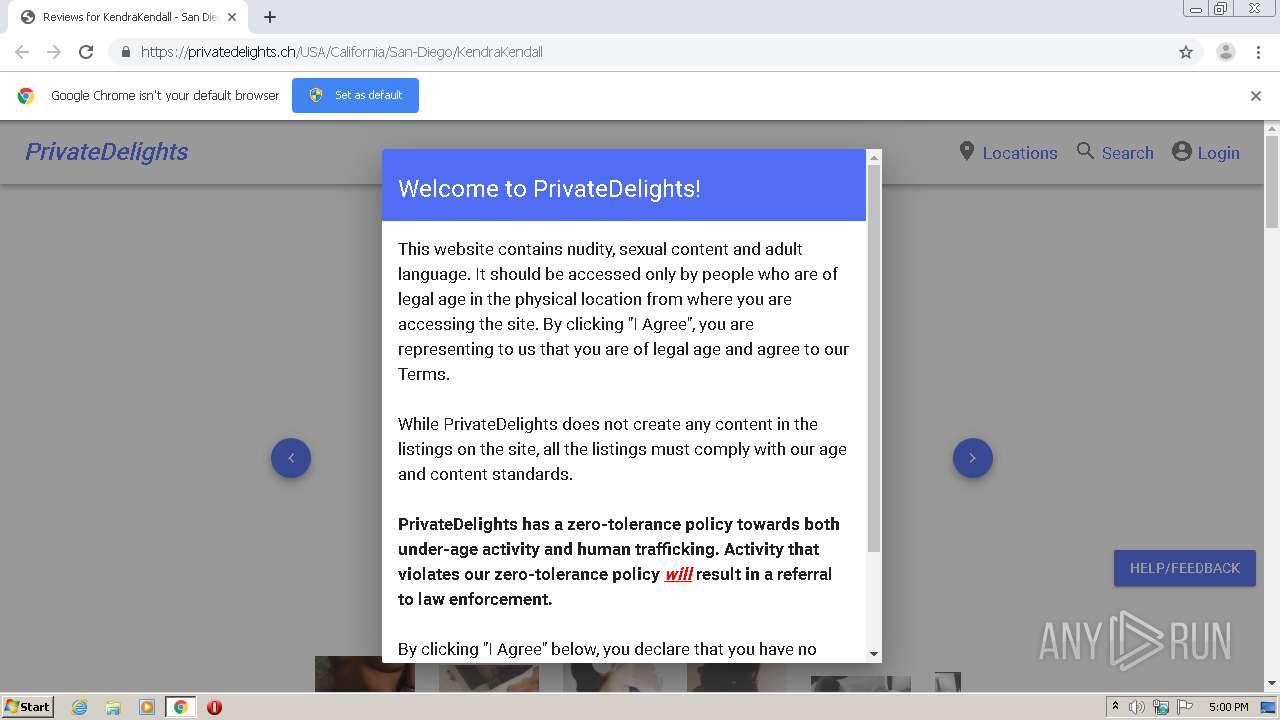1280x720 pixels.
Task: Reload the current page
Action: [x=86, y=52]
